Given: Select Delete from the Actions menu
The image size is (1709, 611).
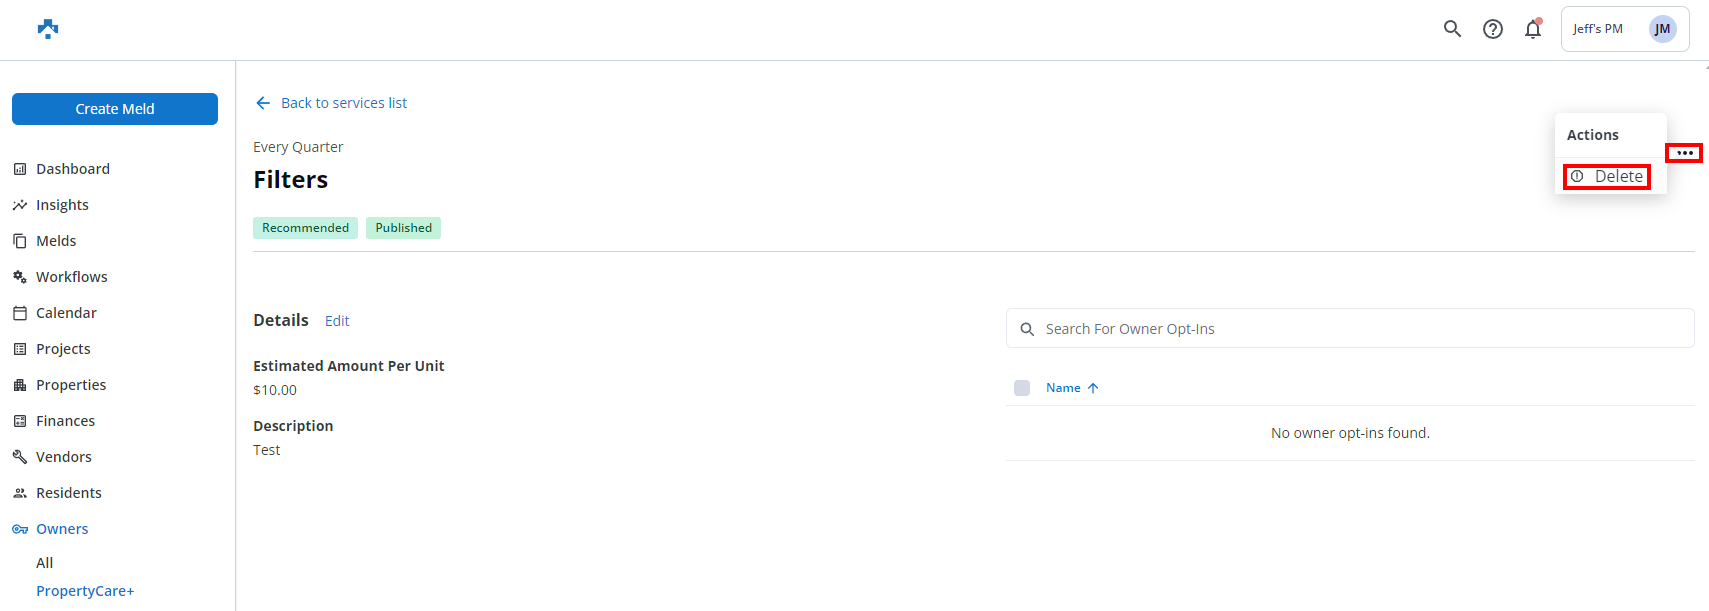Looking at the screenshot, I should (x=1607, y=177).
